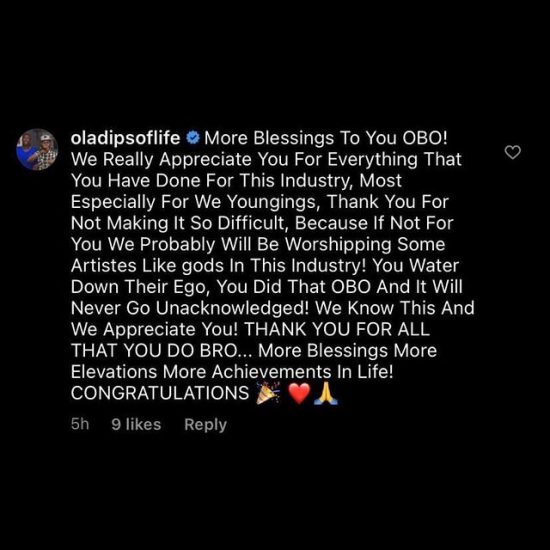The height and width of the screenshot is (550, 550).
Task: Click the blue verified badge
Action: point(193,138)
